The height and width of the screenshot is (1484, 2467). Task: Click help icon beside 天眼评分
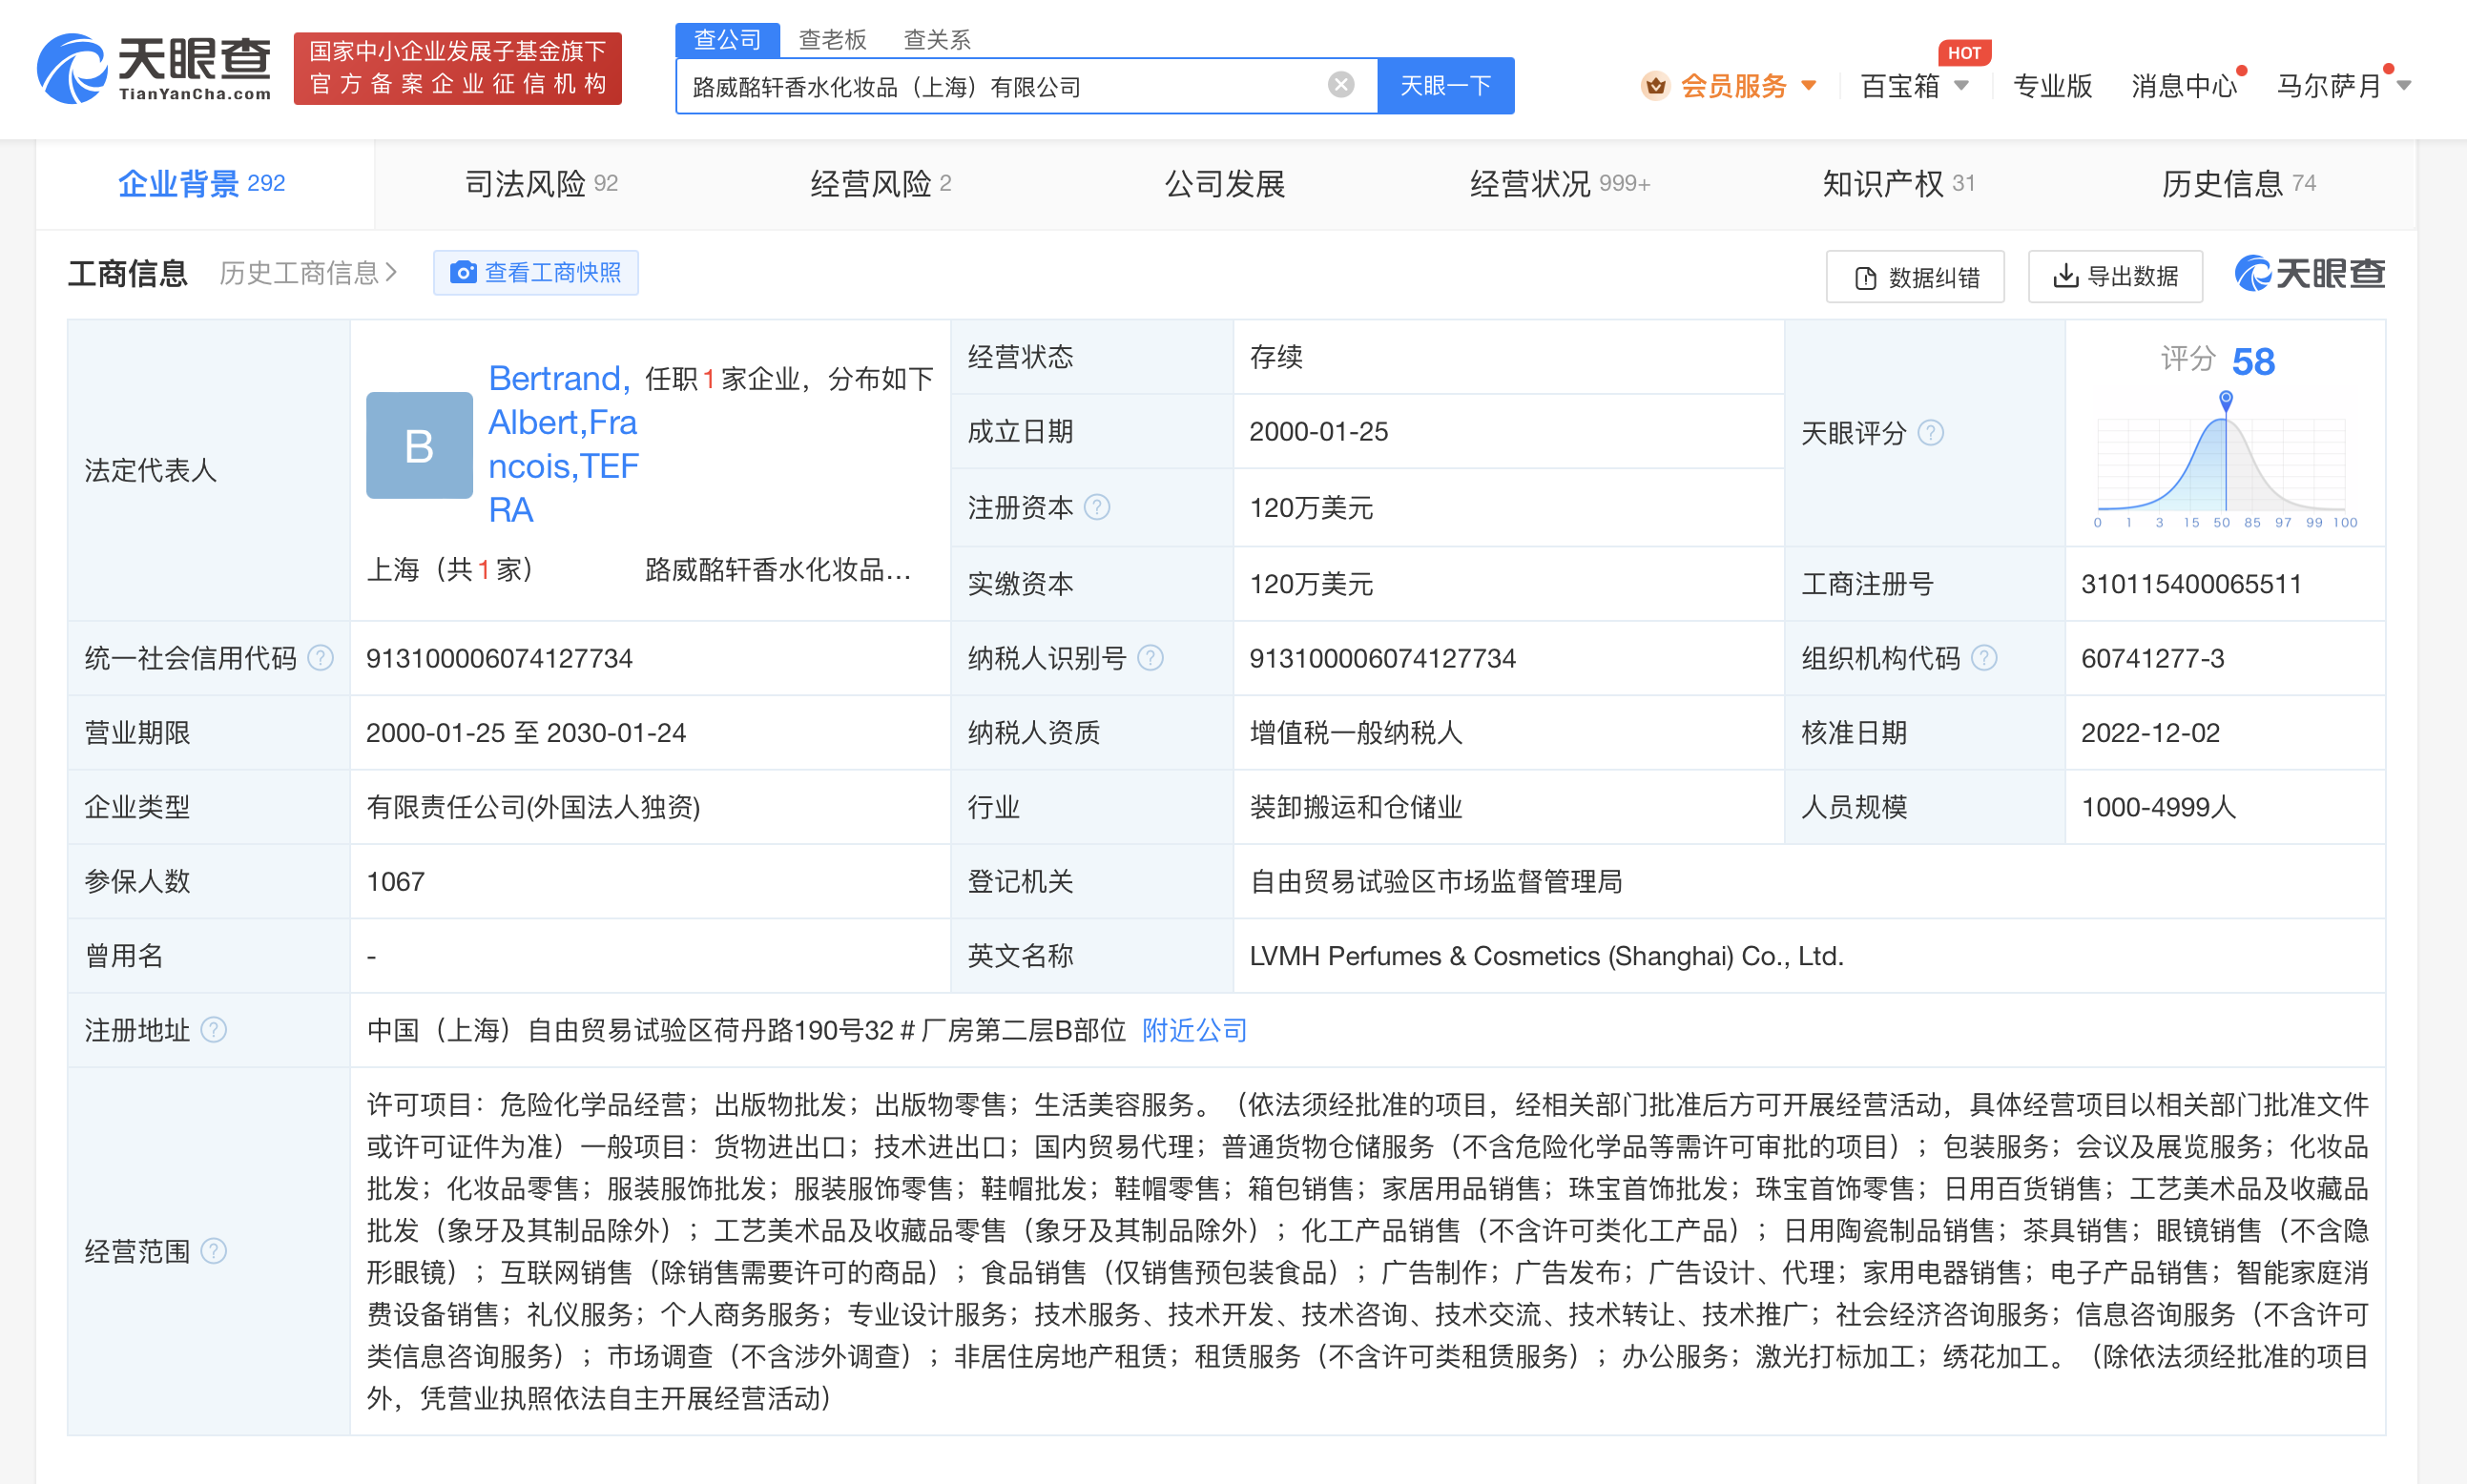click(x=1930, y=433)
